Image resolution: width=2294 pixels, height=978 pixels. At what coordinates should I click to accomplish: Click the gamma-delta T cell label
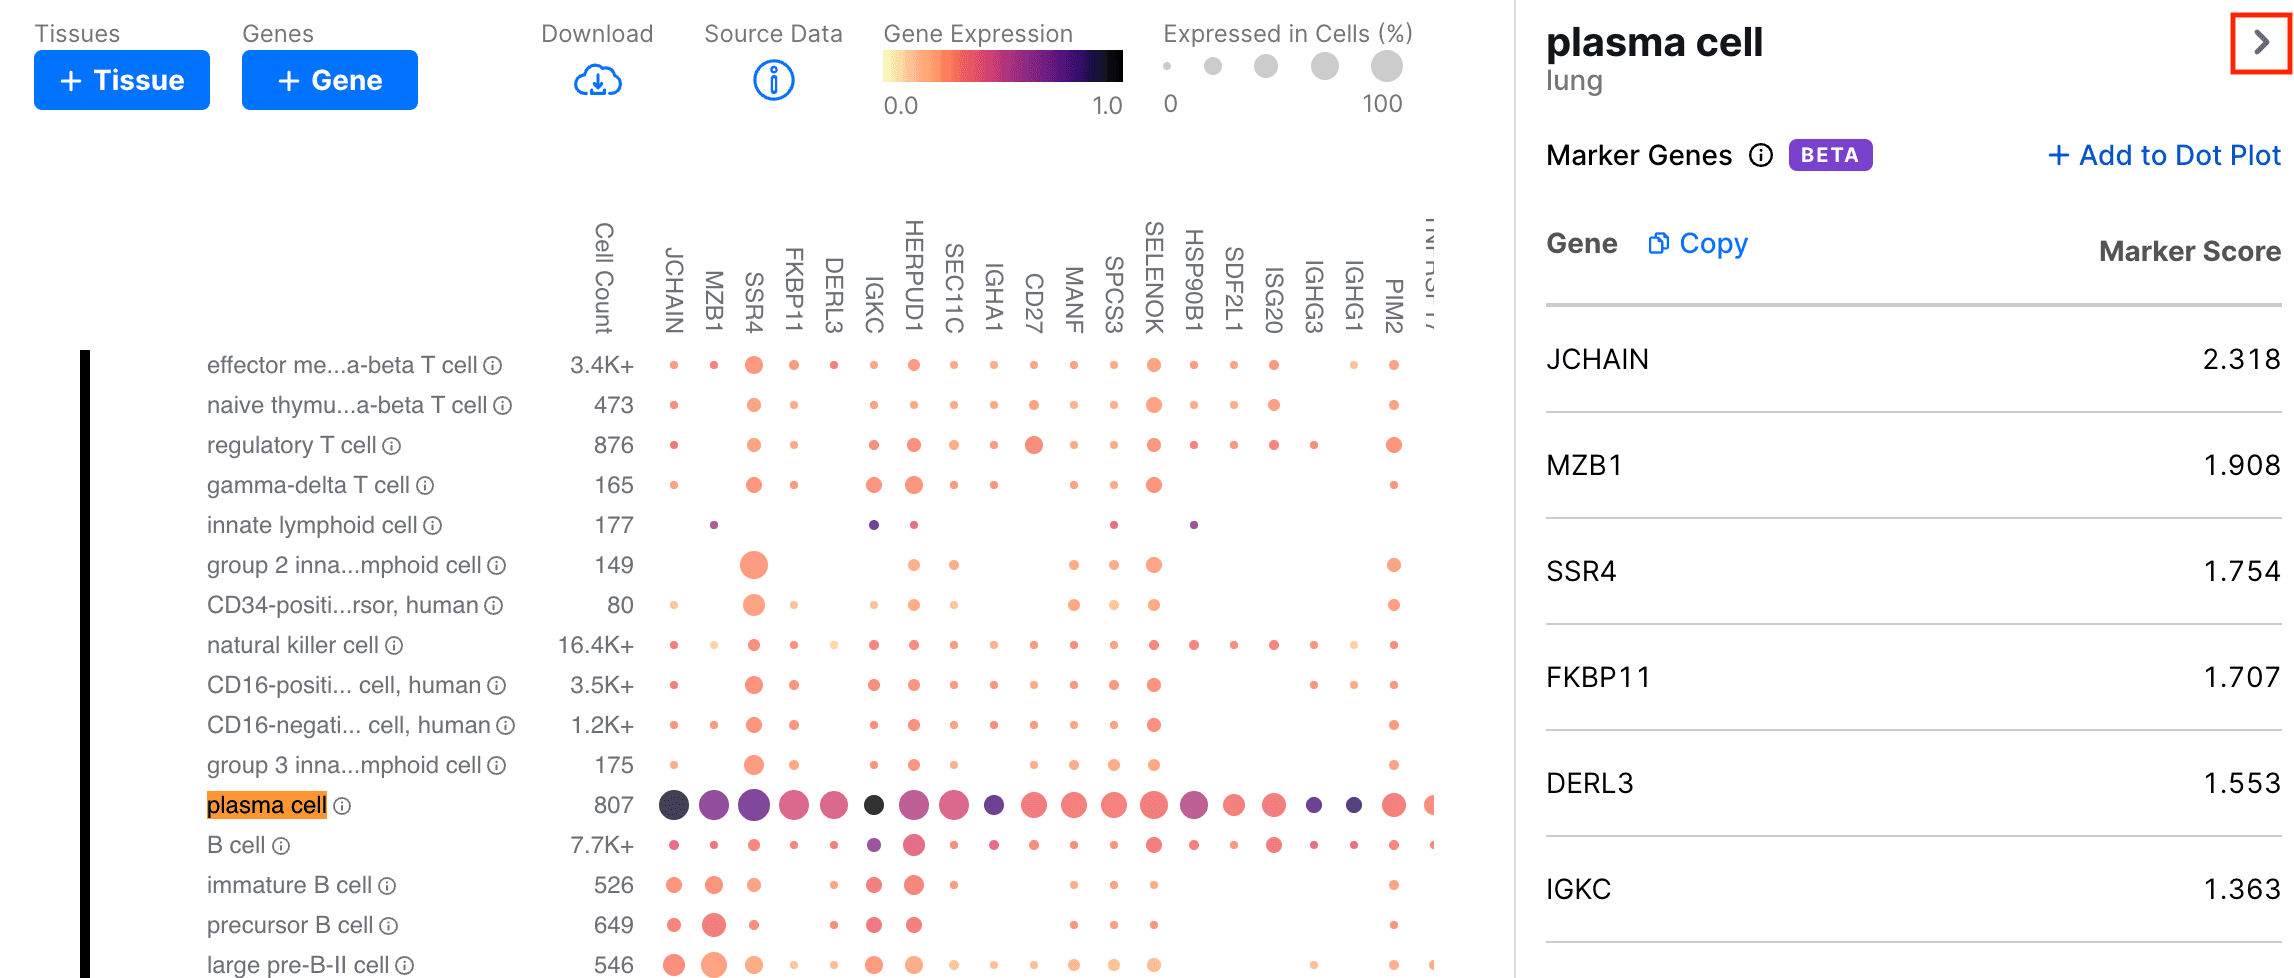click(308, 485)
